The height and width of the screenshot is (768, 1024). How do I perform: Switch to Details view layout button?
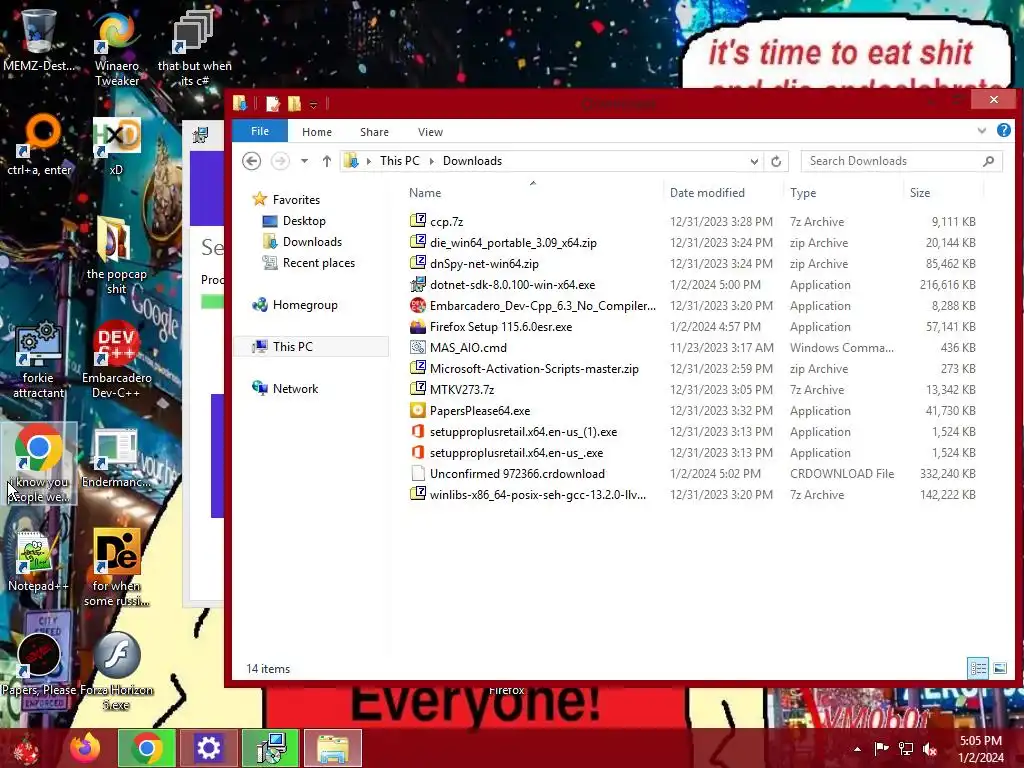978,668
